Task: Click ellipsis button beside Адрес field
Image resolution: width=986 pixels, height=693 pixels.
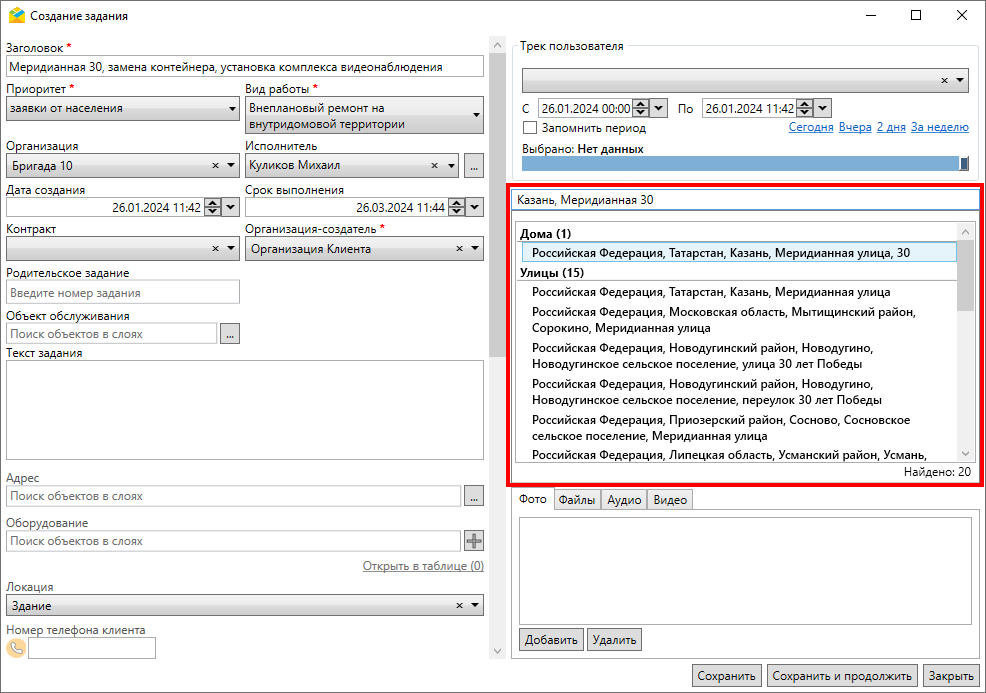Action: coord(474,496)
